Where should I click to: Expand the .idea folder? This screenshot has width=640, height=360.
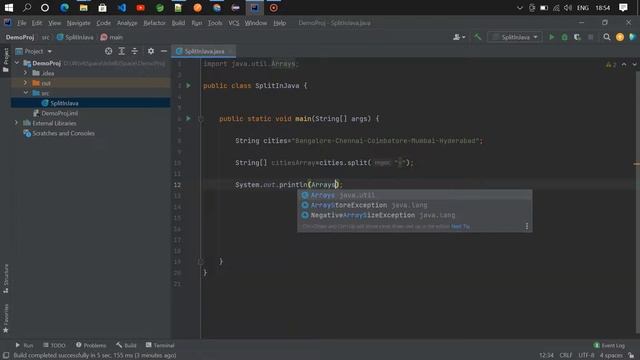pyautogui.click(x=25, y=73)
